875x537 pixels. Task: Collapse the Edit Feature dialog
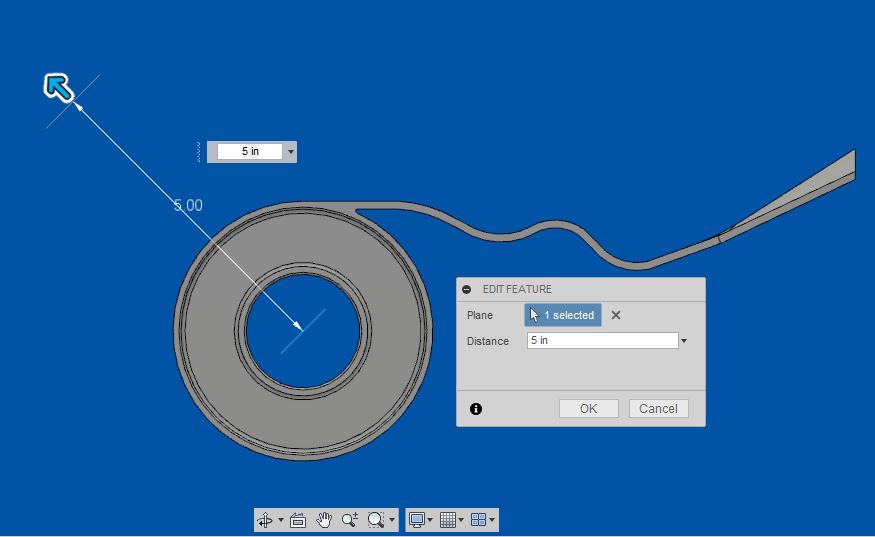pos(467,289)
